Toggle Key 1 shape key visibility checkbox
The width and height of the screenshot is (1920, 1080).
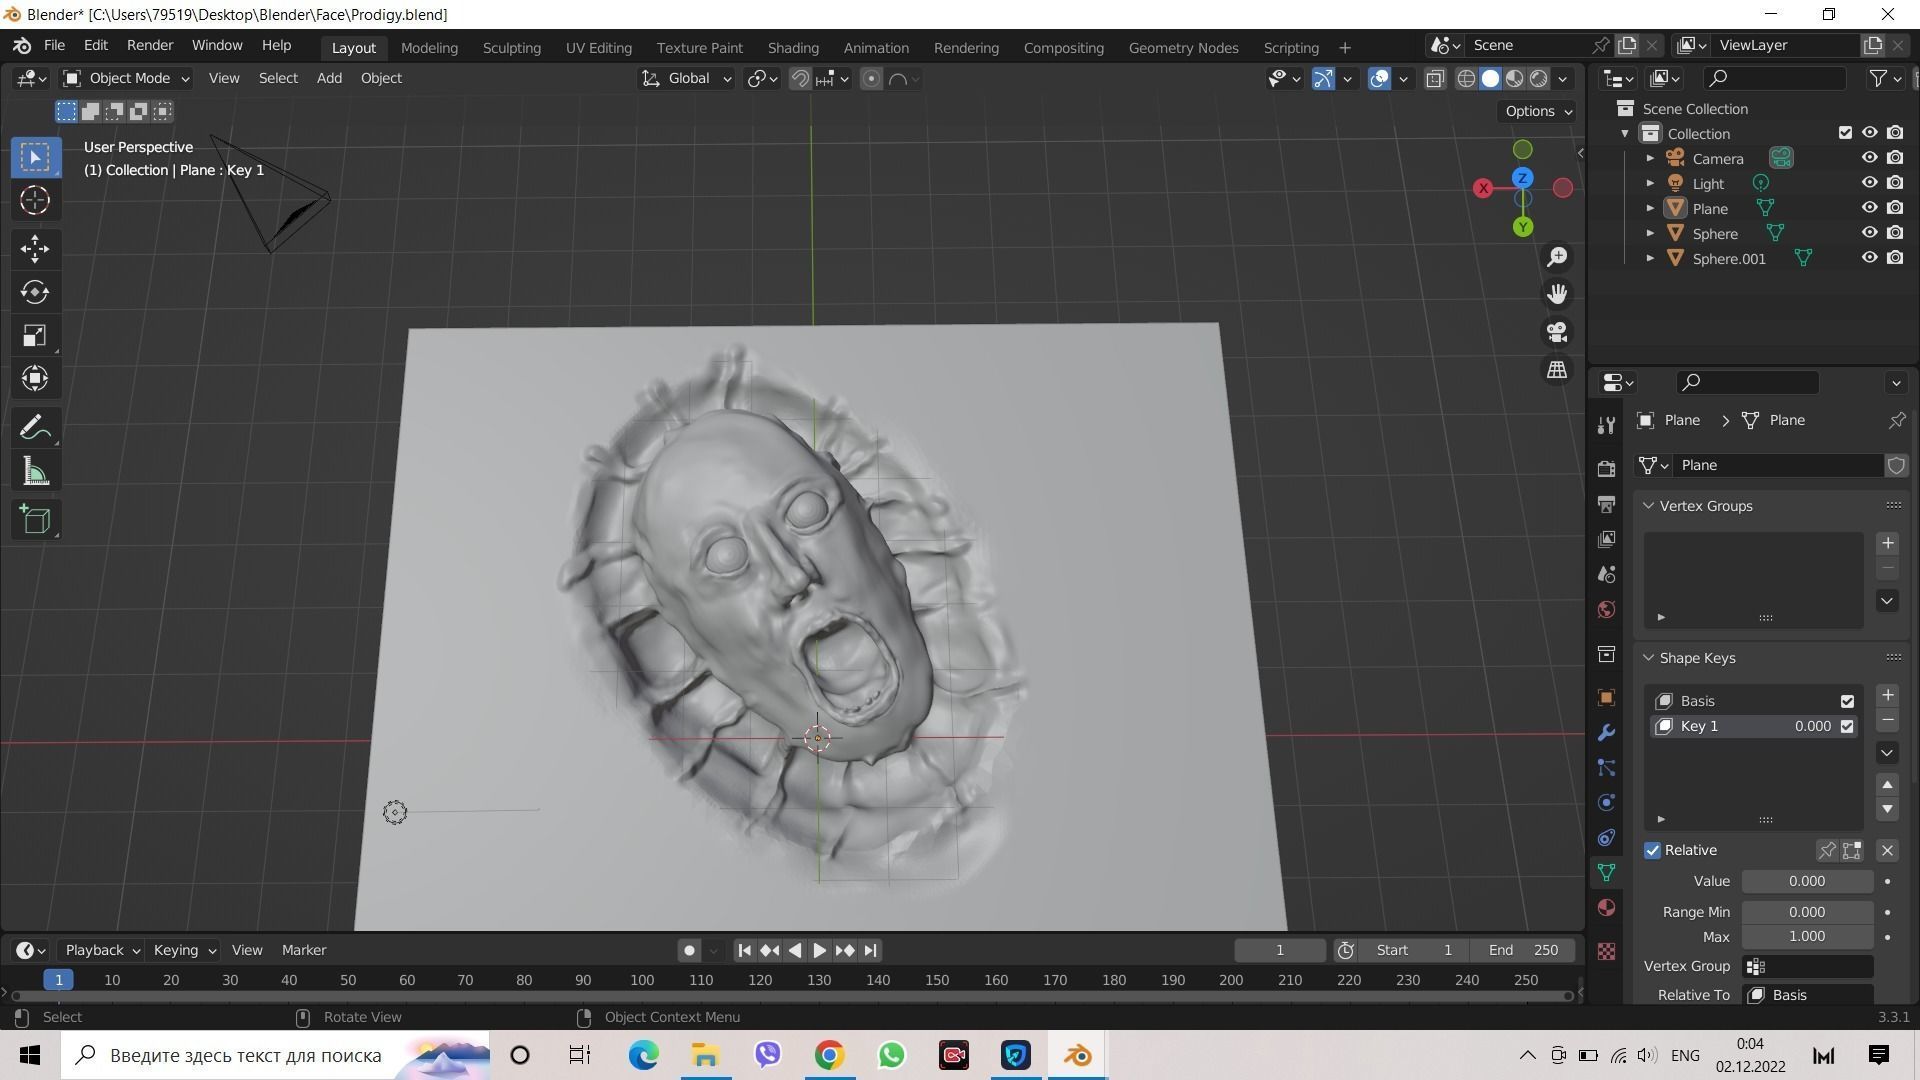tap(1846, 726)
